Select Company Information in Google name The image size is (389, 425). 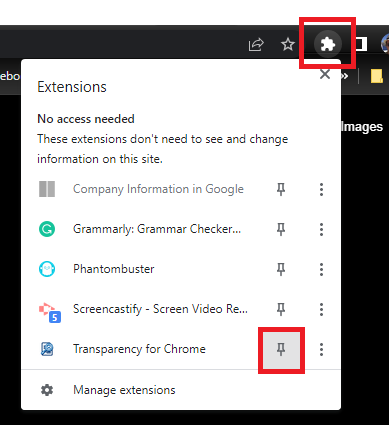click(x=158, y=189)
